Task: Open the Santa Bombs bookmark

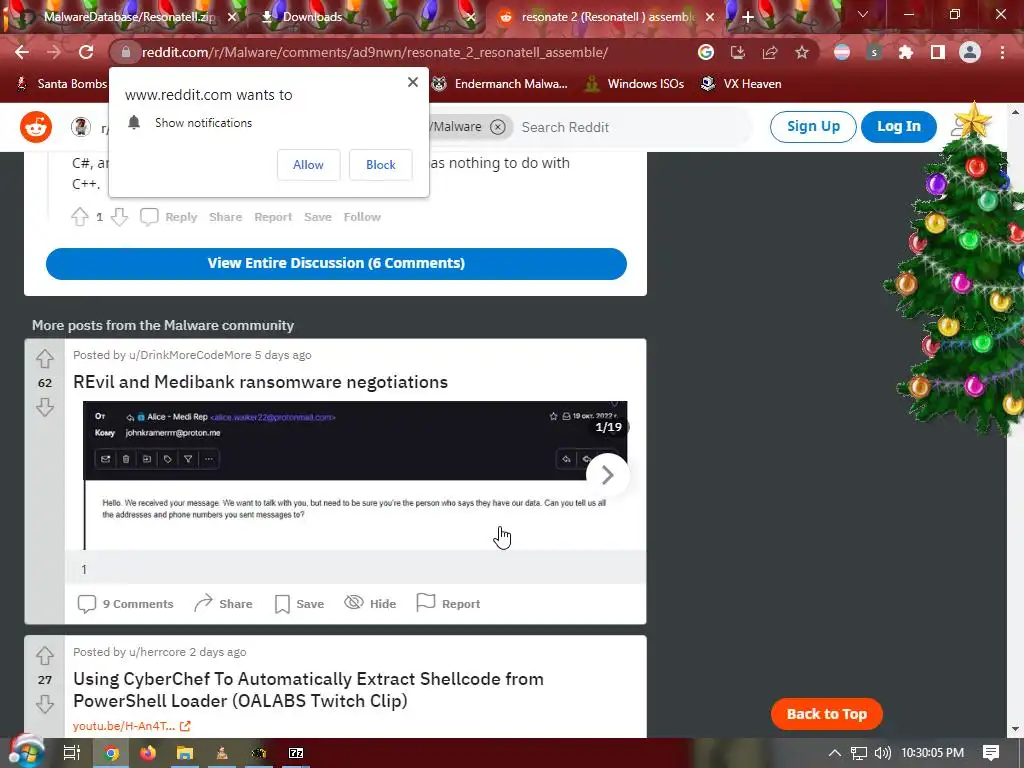Action: tap(61, 84)
